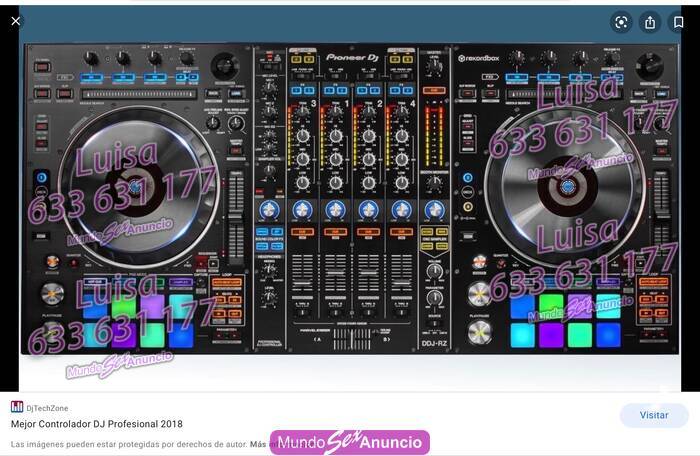Click the DjTechZone favicon icon
Image resolution: width=700 pixels, height=456 pixels.
pyautogui.click(x=17, y=407)
